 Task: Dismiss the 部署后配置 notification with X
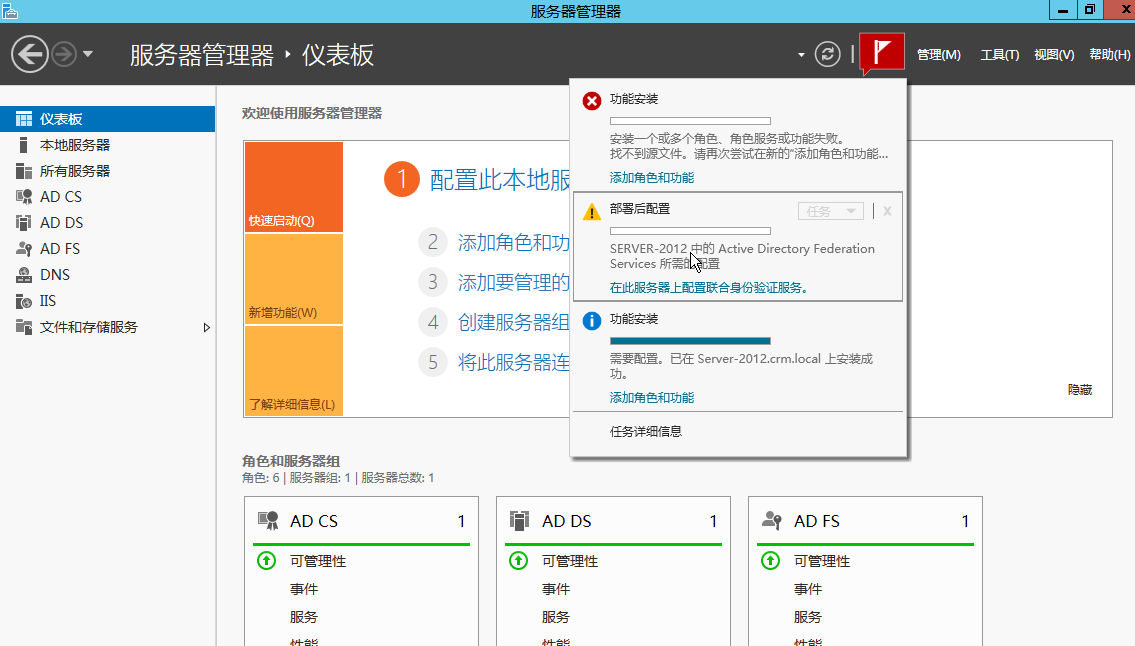887,211
